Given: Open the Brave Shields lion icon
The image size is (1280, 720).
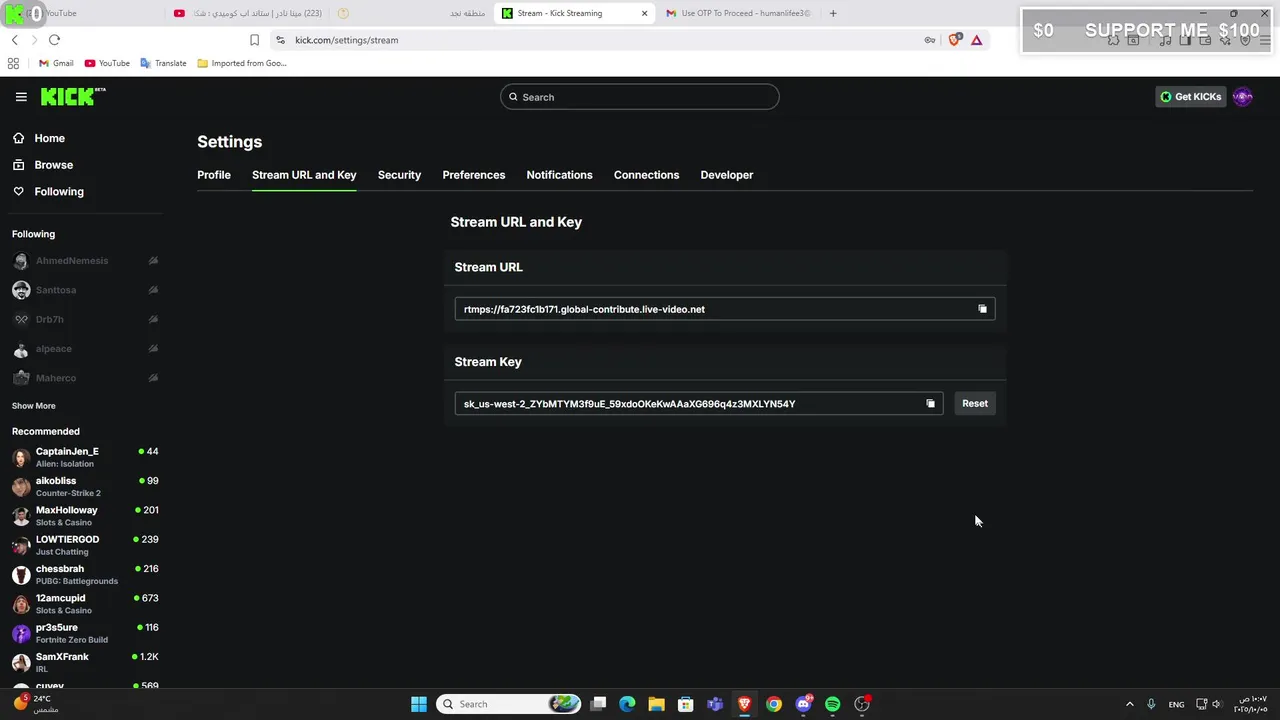Looking at the screenshot, I should point(954,40).
